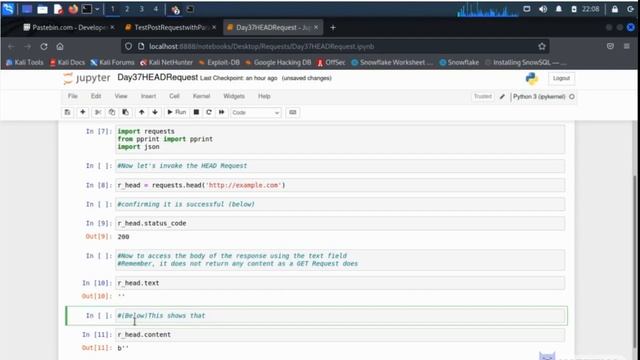Open a new browser tab with plus
Image resolution: width=640 pixels, height=360 pixels.
coord(333,27)
